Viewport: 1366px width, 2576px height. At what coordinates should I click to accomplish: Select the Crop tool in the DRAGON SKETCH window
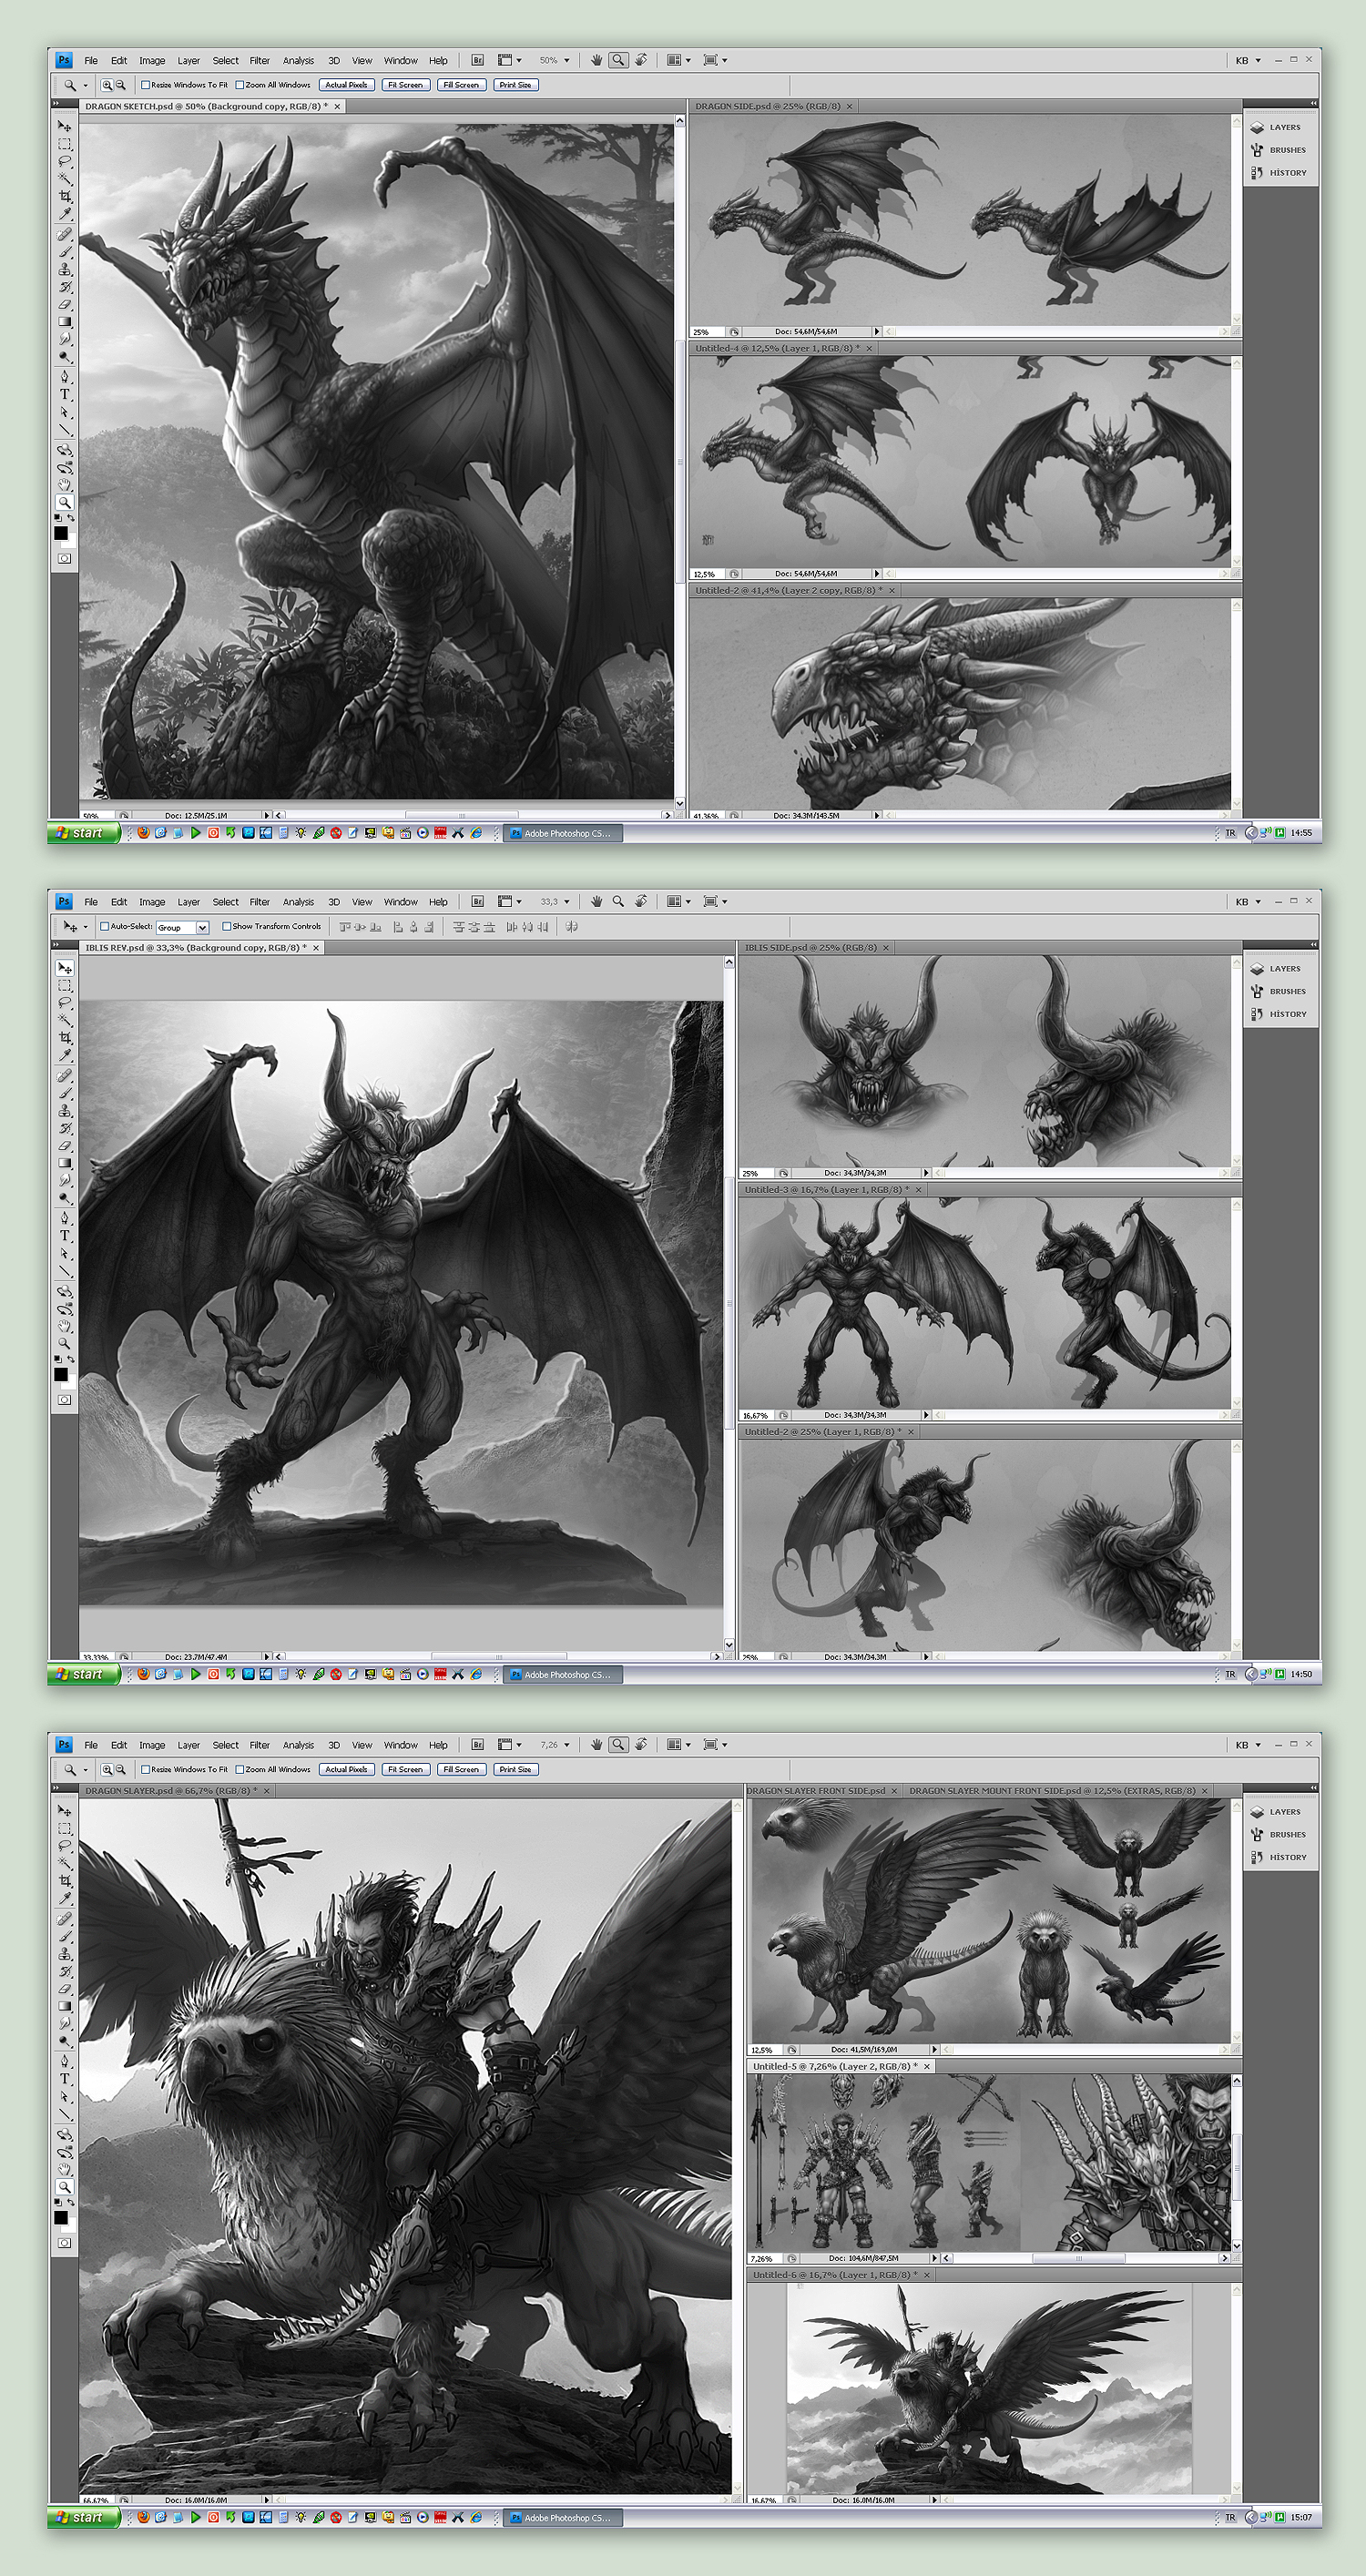pos(64,197)
